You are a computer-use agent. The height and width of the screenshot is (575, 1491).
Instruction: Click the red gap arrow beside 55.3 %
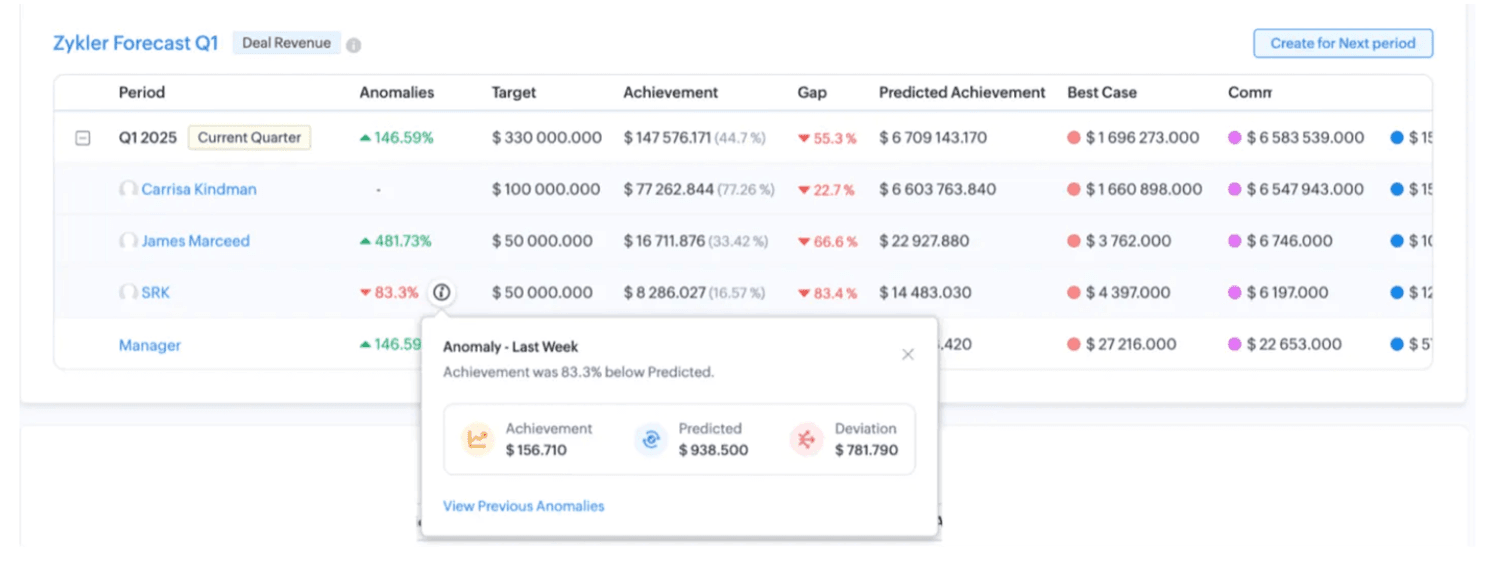pyautogui.click(x=803, y=139)
